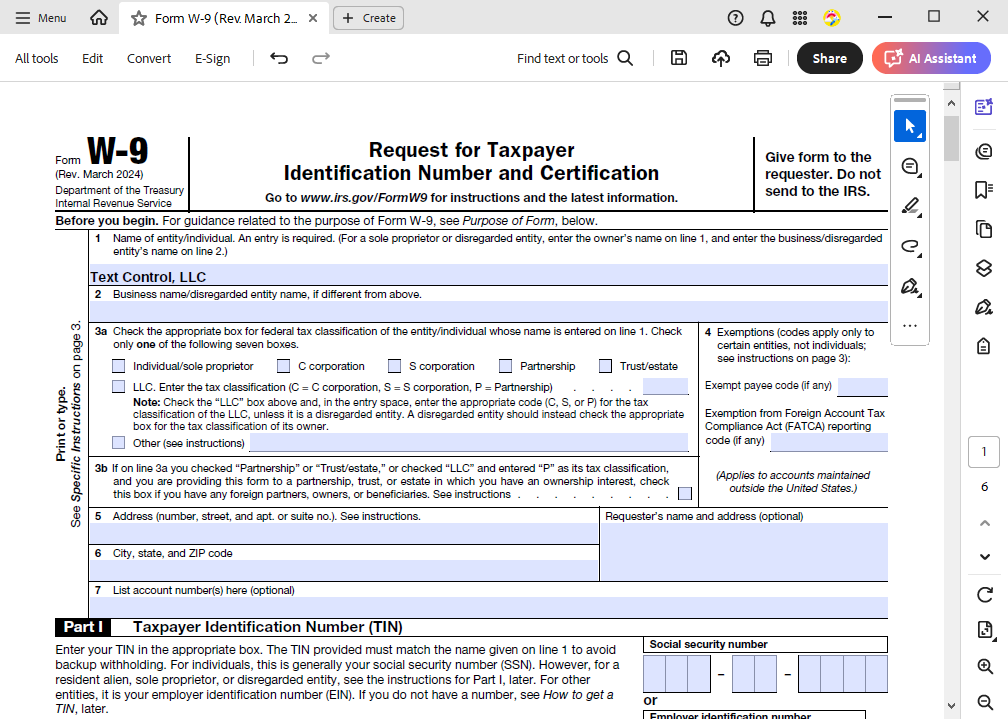Star the Form W-9 document tab
This screenshot has height=719, width=1008.
click(138, 18)
